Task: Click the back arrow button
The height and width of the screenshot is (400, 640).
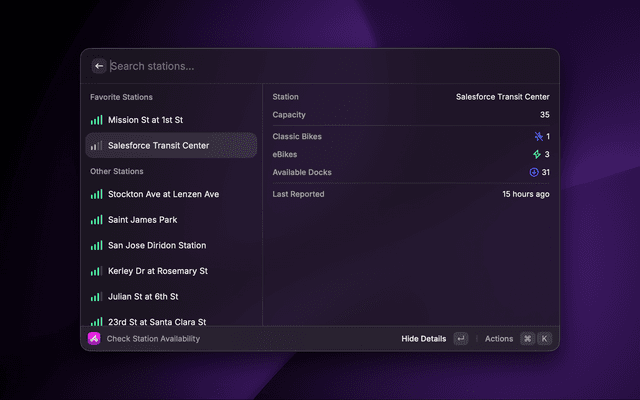Action: (x=99, y=66)
